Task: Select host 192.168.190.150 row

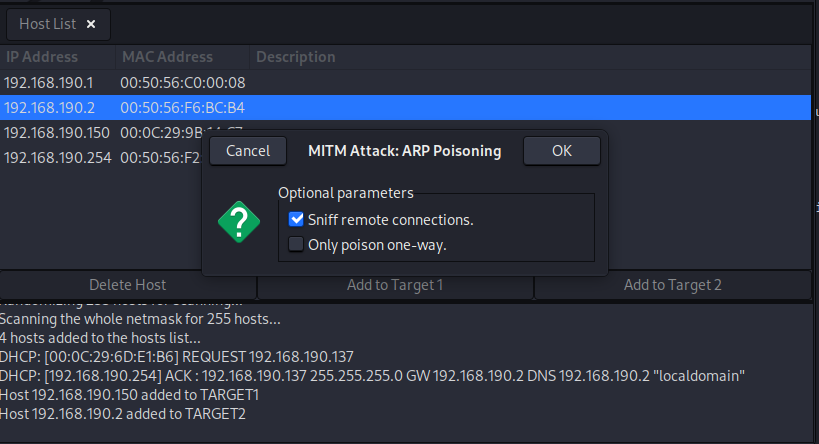Action: tap(57, 132)
